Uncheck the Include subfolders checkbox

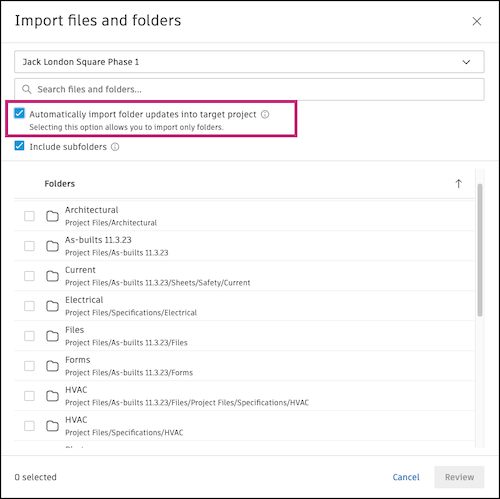[19, 146]
